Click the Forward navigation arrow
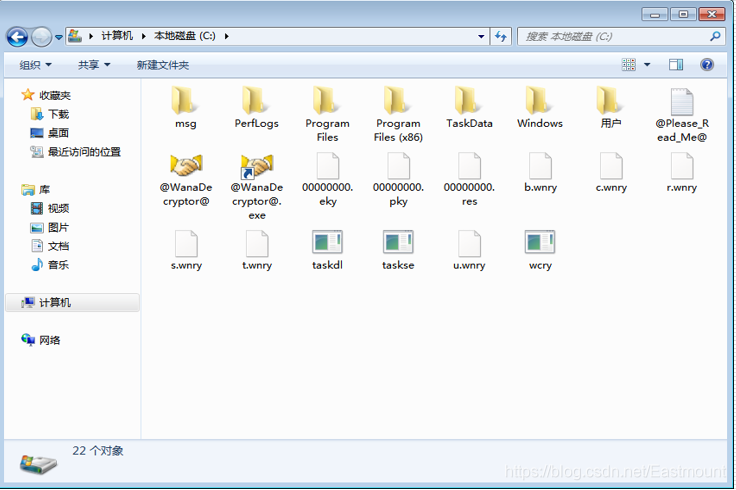This screenshot has height=490, width=736. tap(41, 37)
